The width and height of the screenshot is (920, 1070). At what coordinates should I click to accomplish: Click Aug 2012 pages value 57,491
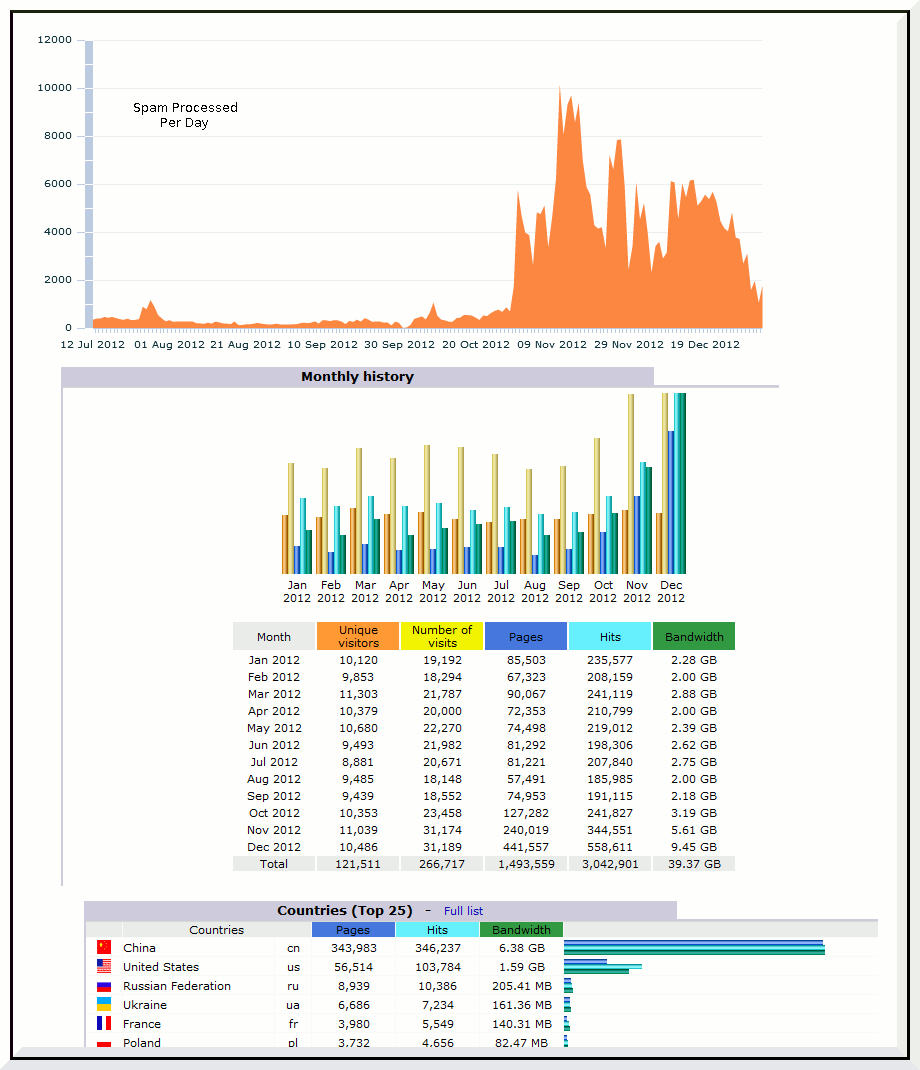pyautogui.click(x=526, y=779)
